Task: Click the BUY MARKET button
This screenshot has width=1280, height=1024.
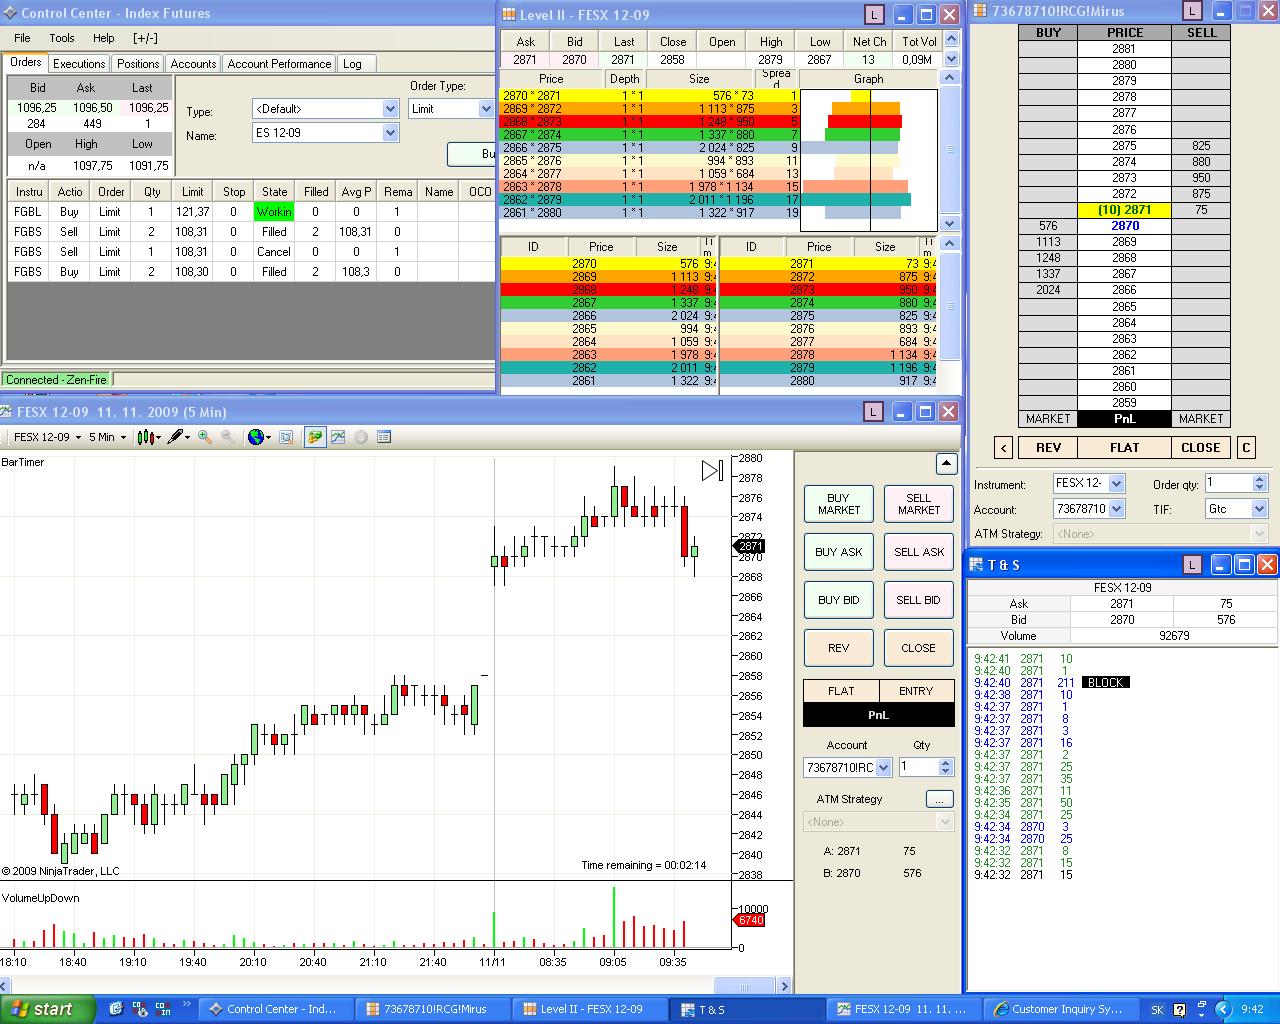Action: pyautogui.click(x=839, y=504)
